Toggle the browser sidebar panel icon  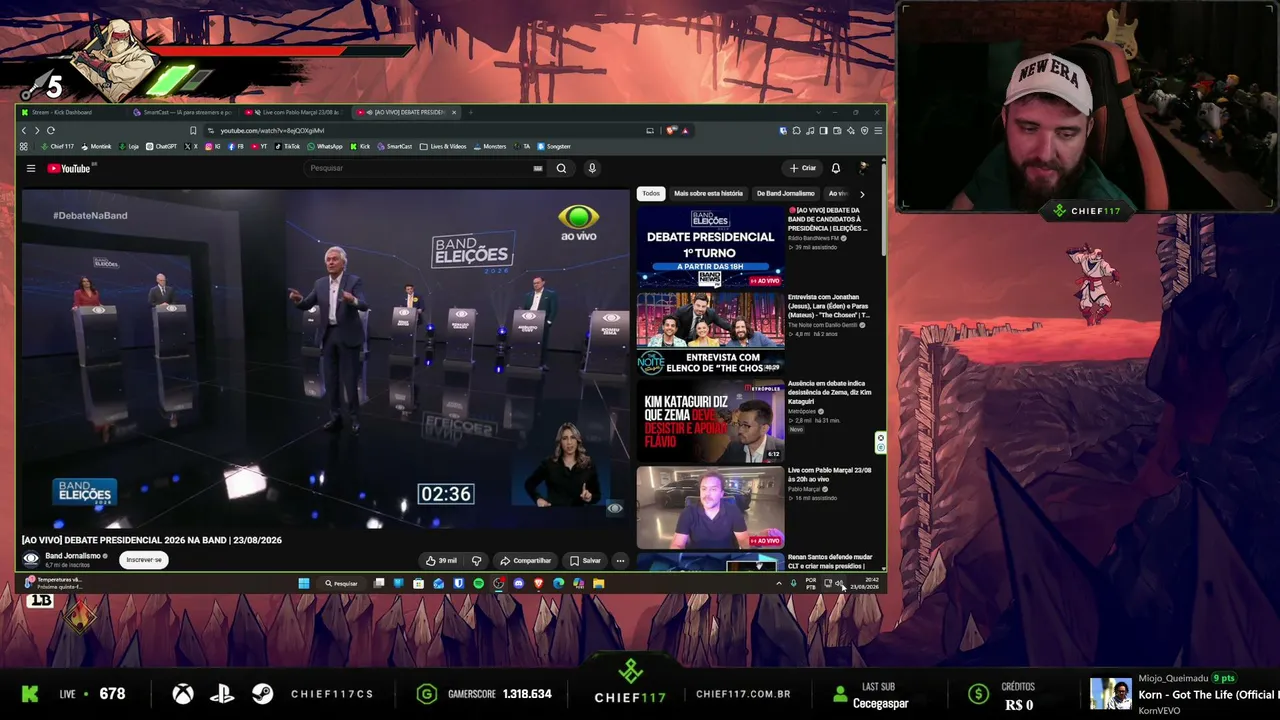[823, 130]
